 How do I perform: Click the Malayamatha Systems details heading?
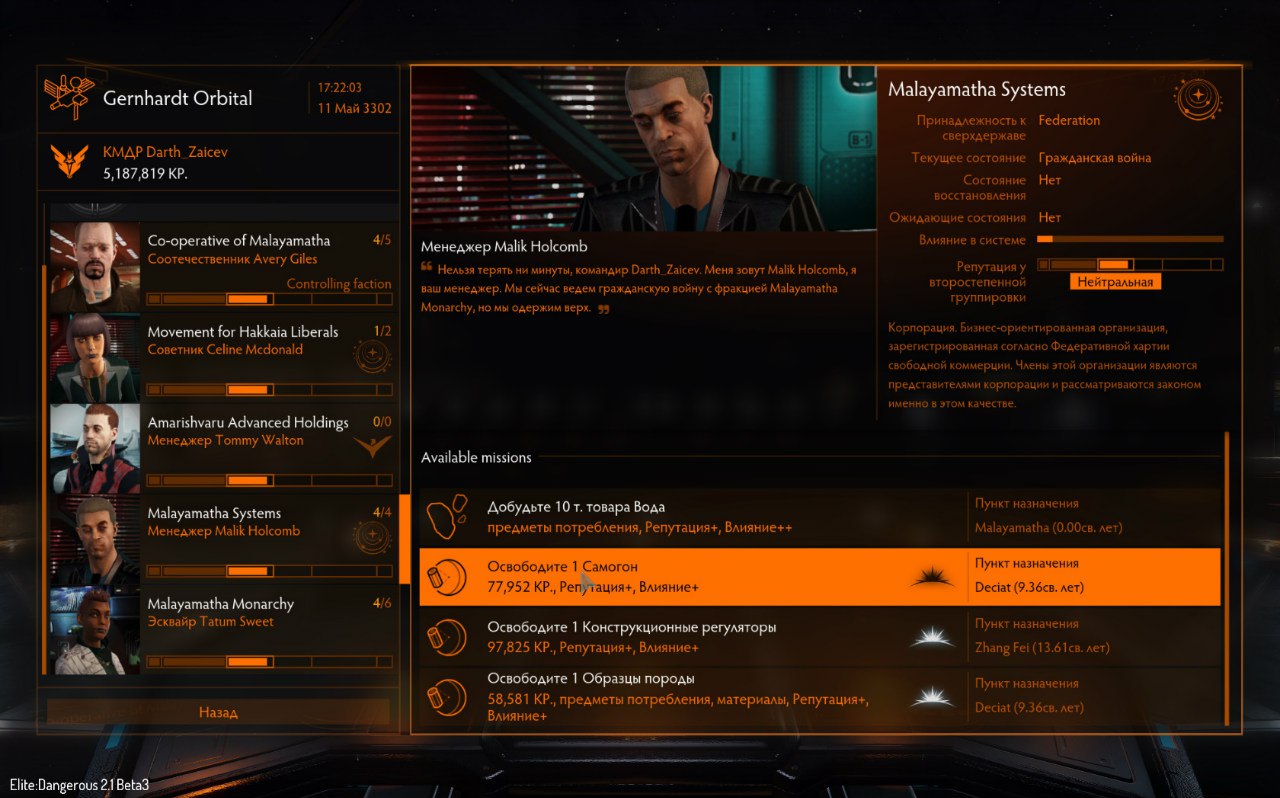tap(977, 90)
